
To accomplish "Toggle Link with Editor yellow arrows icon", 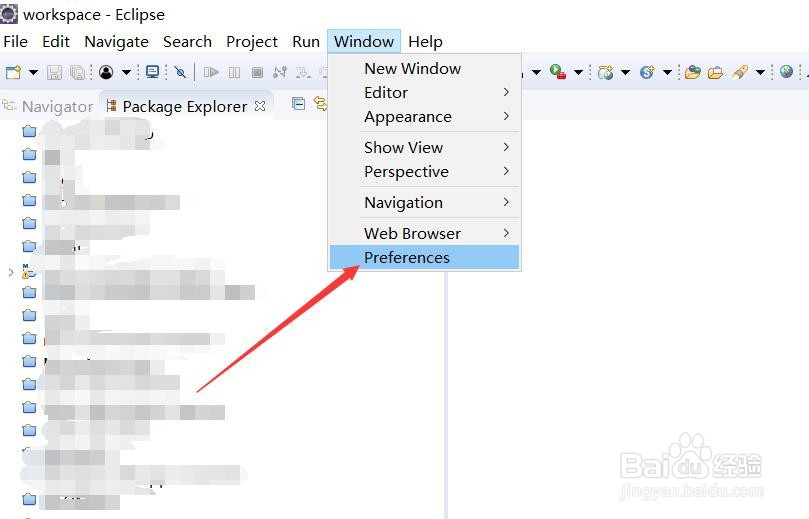I will (x=321, y=104).
